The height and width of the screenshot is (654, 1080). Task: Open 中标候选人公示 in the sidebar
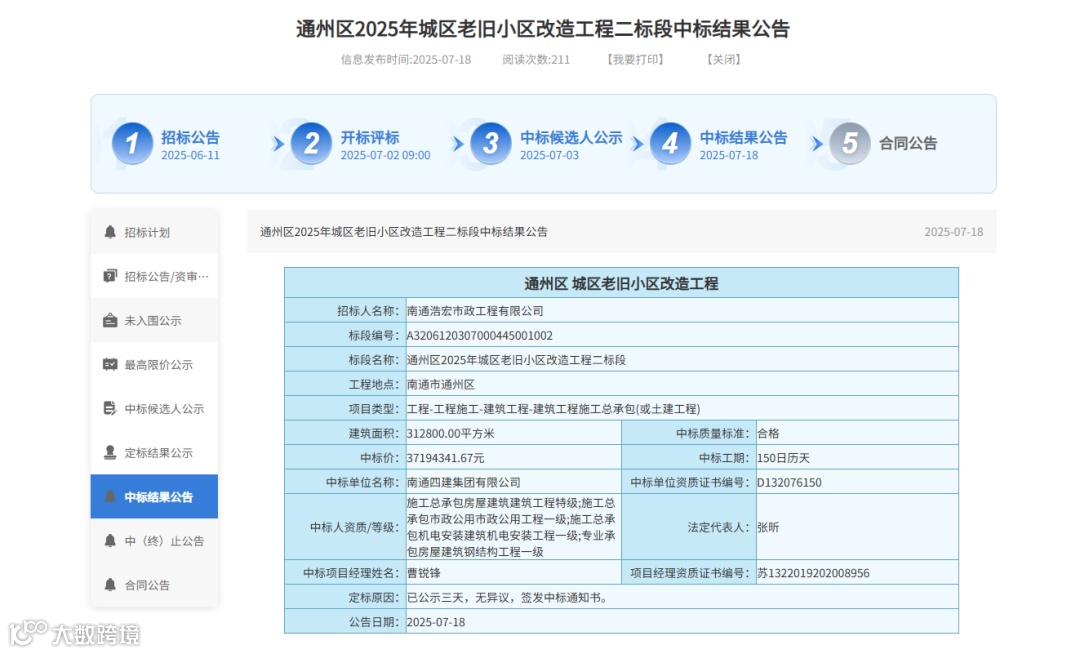[x=154, y=408]
